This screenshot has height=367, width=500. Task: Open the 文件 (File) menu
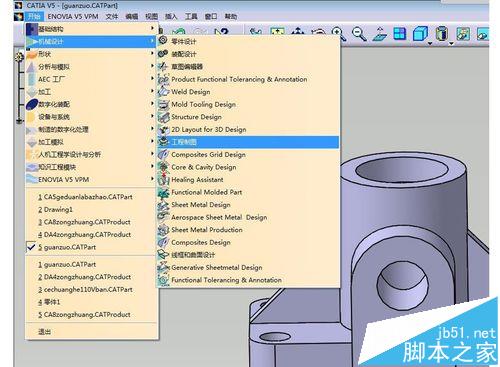[x=112, y=16]
